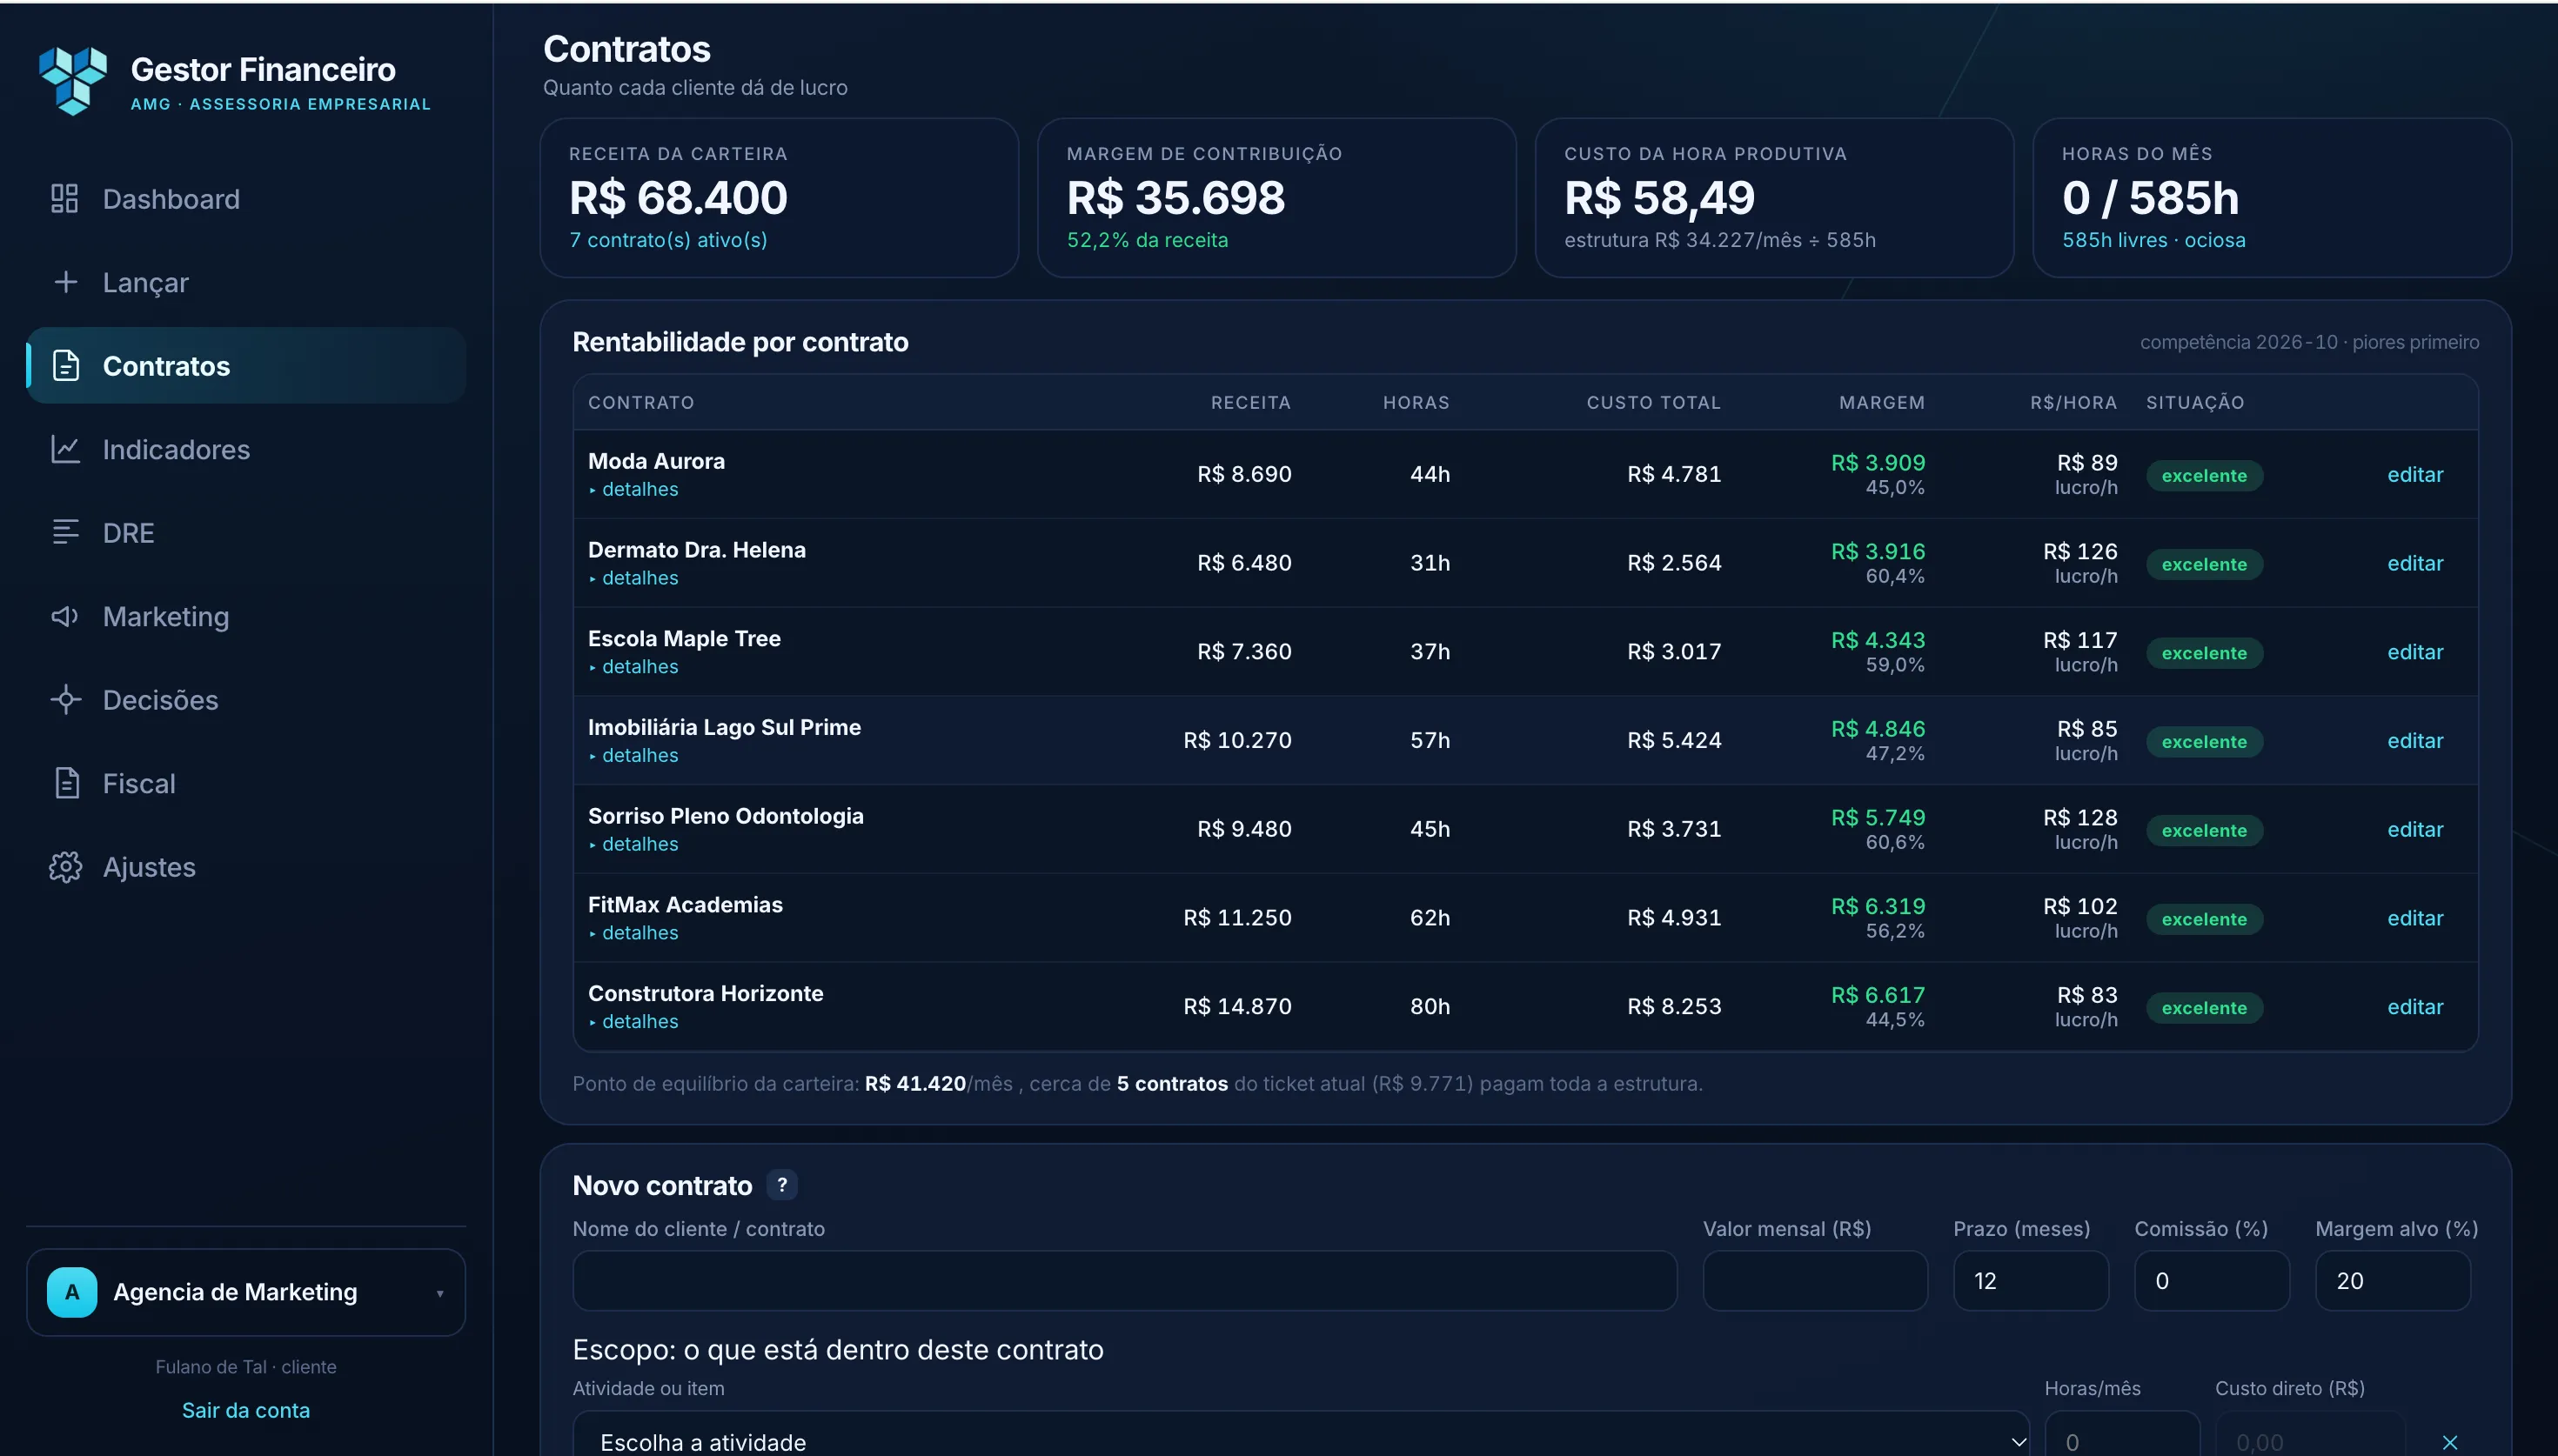Click the Fiscal file icon
Image resolution: width=2558 pixels, height=1456 pixels.
[x=66, y=783]
